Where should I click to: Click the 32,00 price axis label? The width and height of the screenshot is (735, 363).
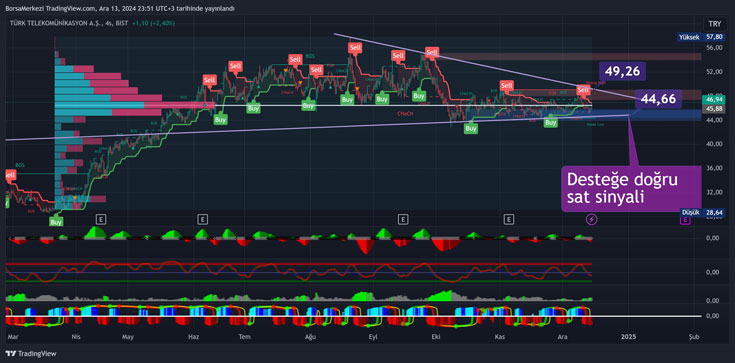click(714, 192)
